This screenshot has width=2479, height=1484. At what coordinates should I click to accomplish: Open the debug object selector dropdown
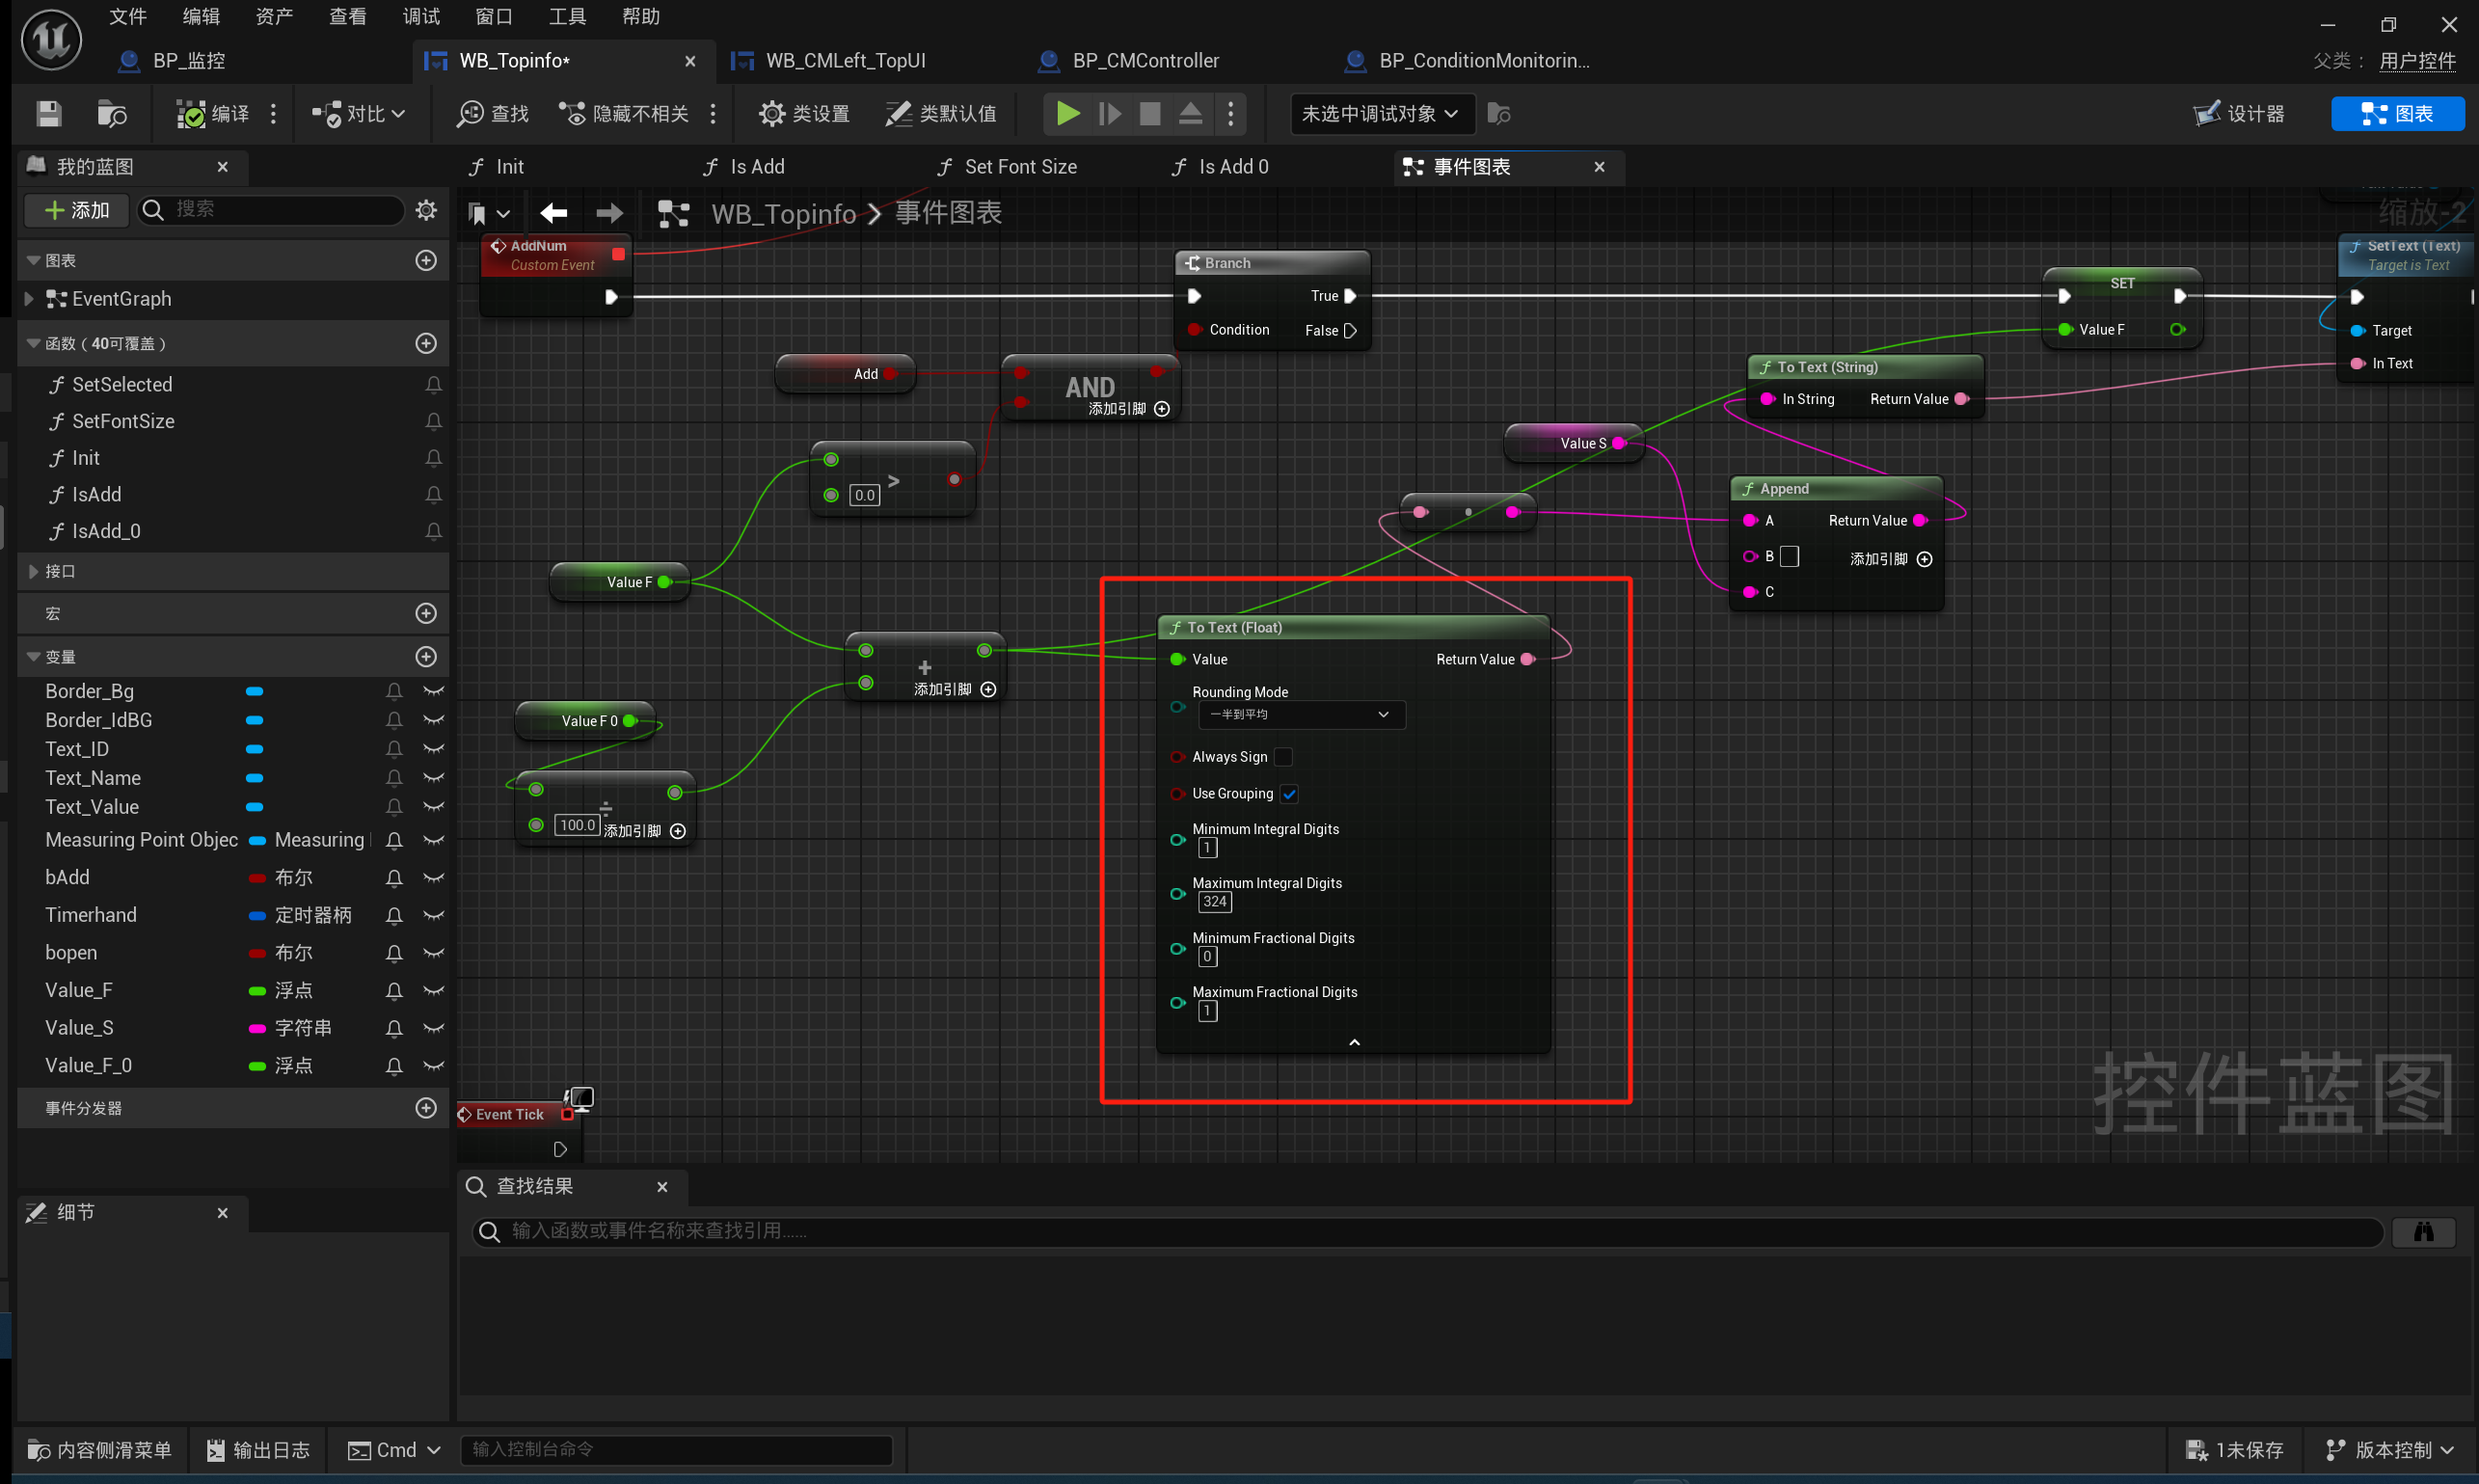click(1379, 114)
